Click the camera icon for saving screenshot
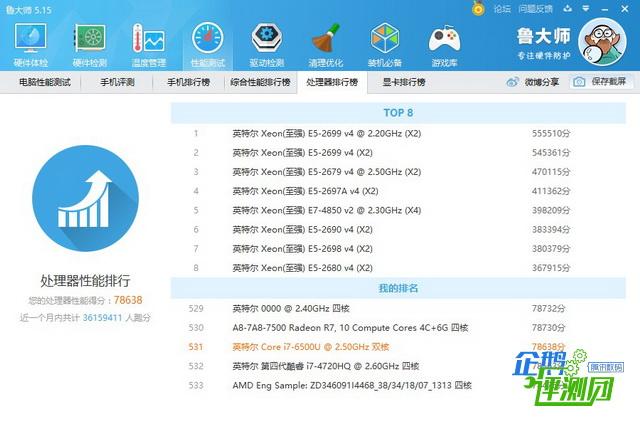 [x=579, y=82]
